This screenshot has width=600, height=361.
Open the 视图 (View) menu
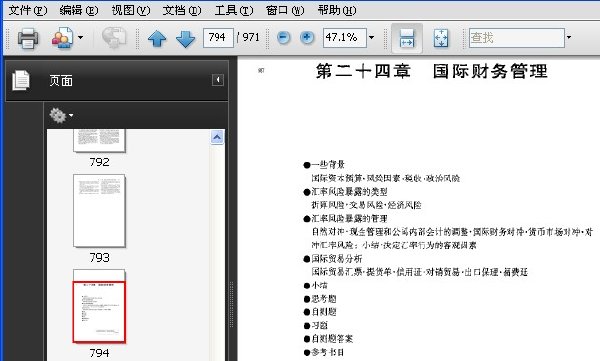pyautogui.click(x=130, y=10)
